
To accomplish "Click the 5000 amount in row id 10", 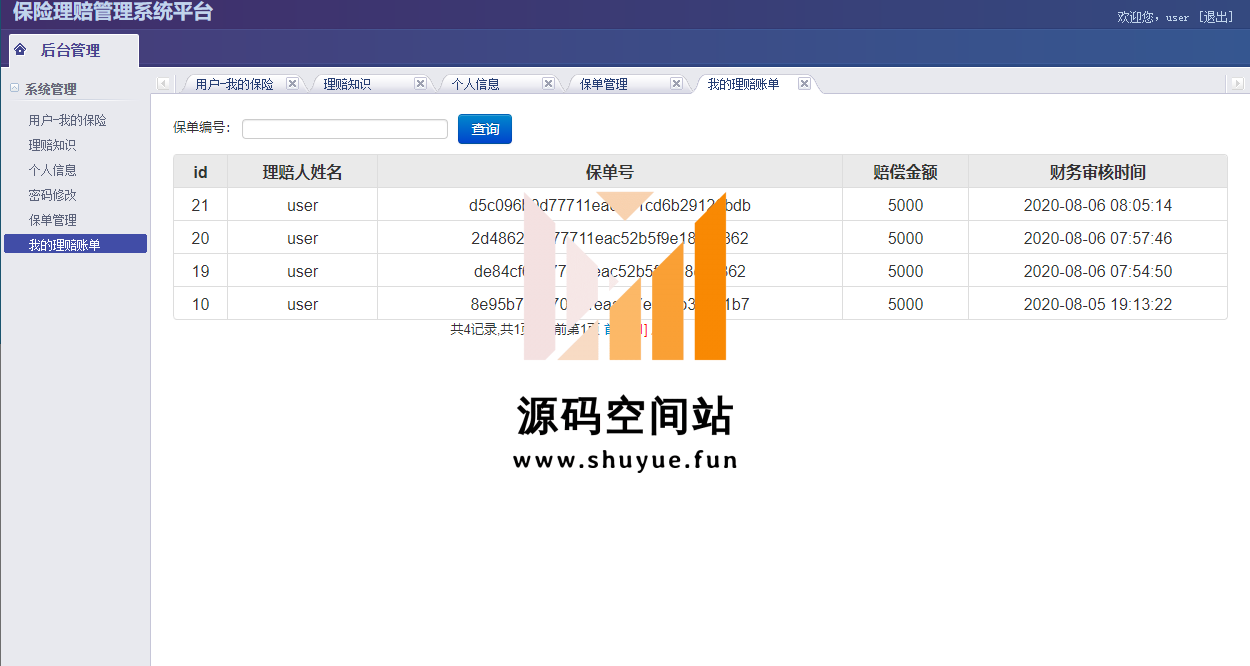I will (x=906, y=304).
